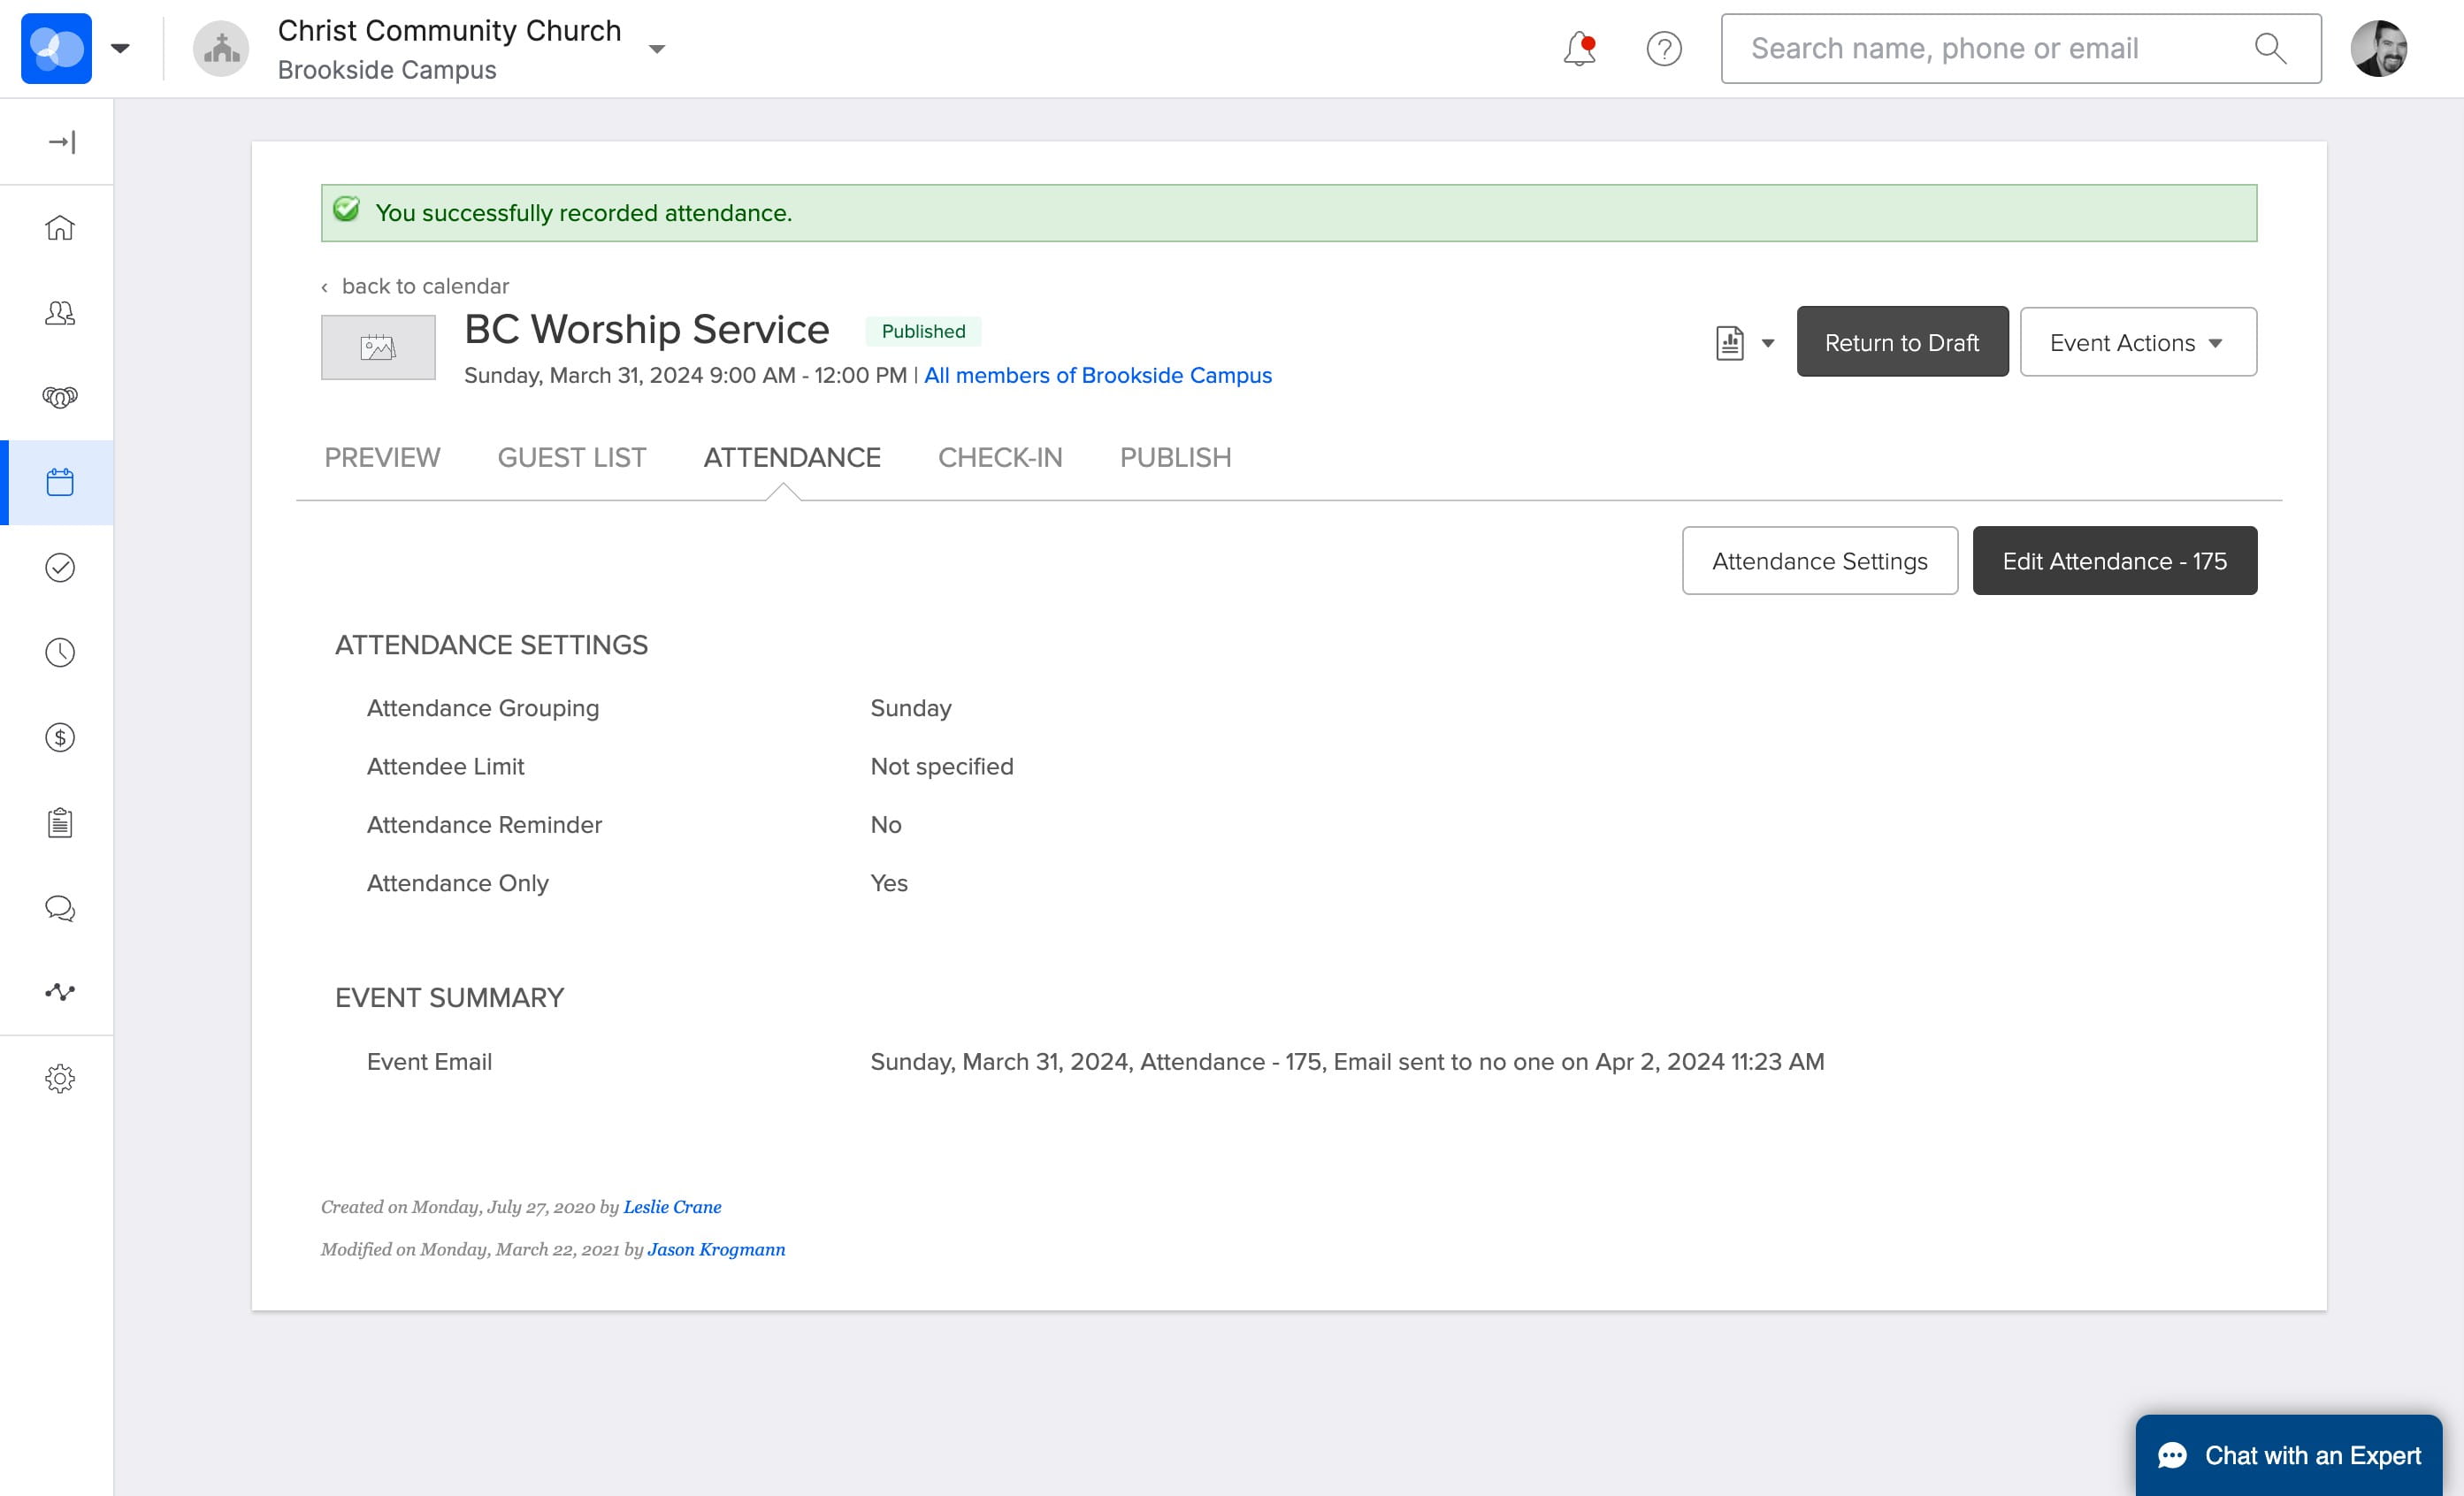Go to Home in the sidebar
This screenshot has width=2464, height=1496.
point(60,228)
